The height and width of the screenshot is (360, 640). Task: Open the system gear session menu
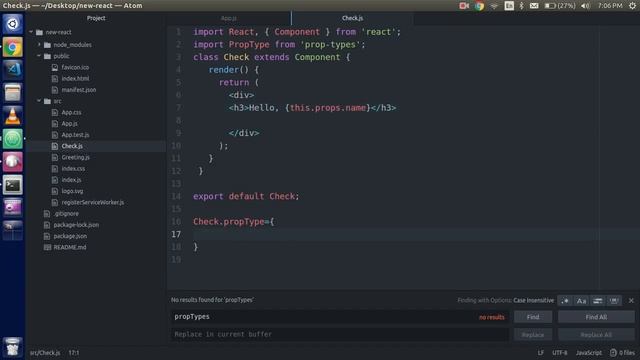(x=632, y=6)
